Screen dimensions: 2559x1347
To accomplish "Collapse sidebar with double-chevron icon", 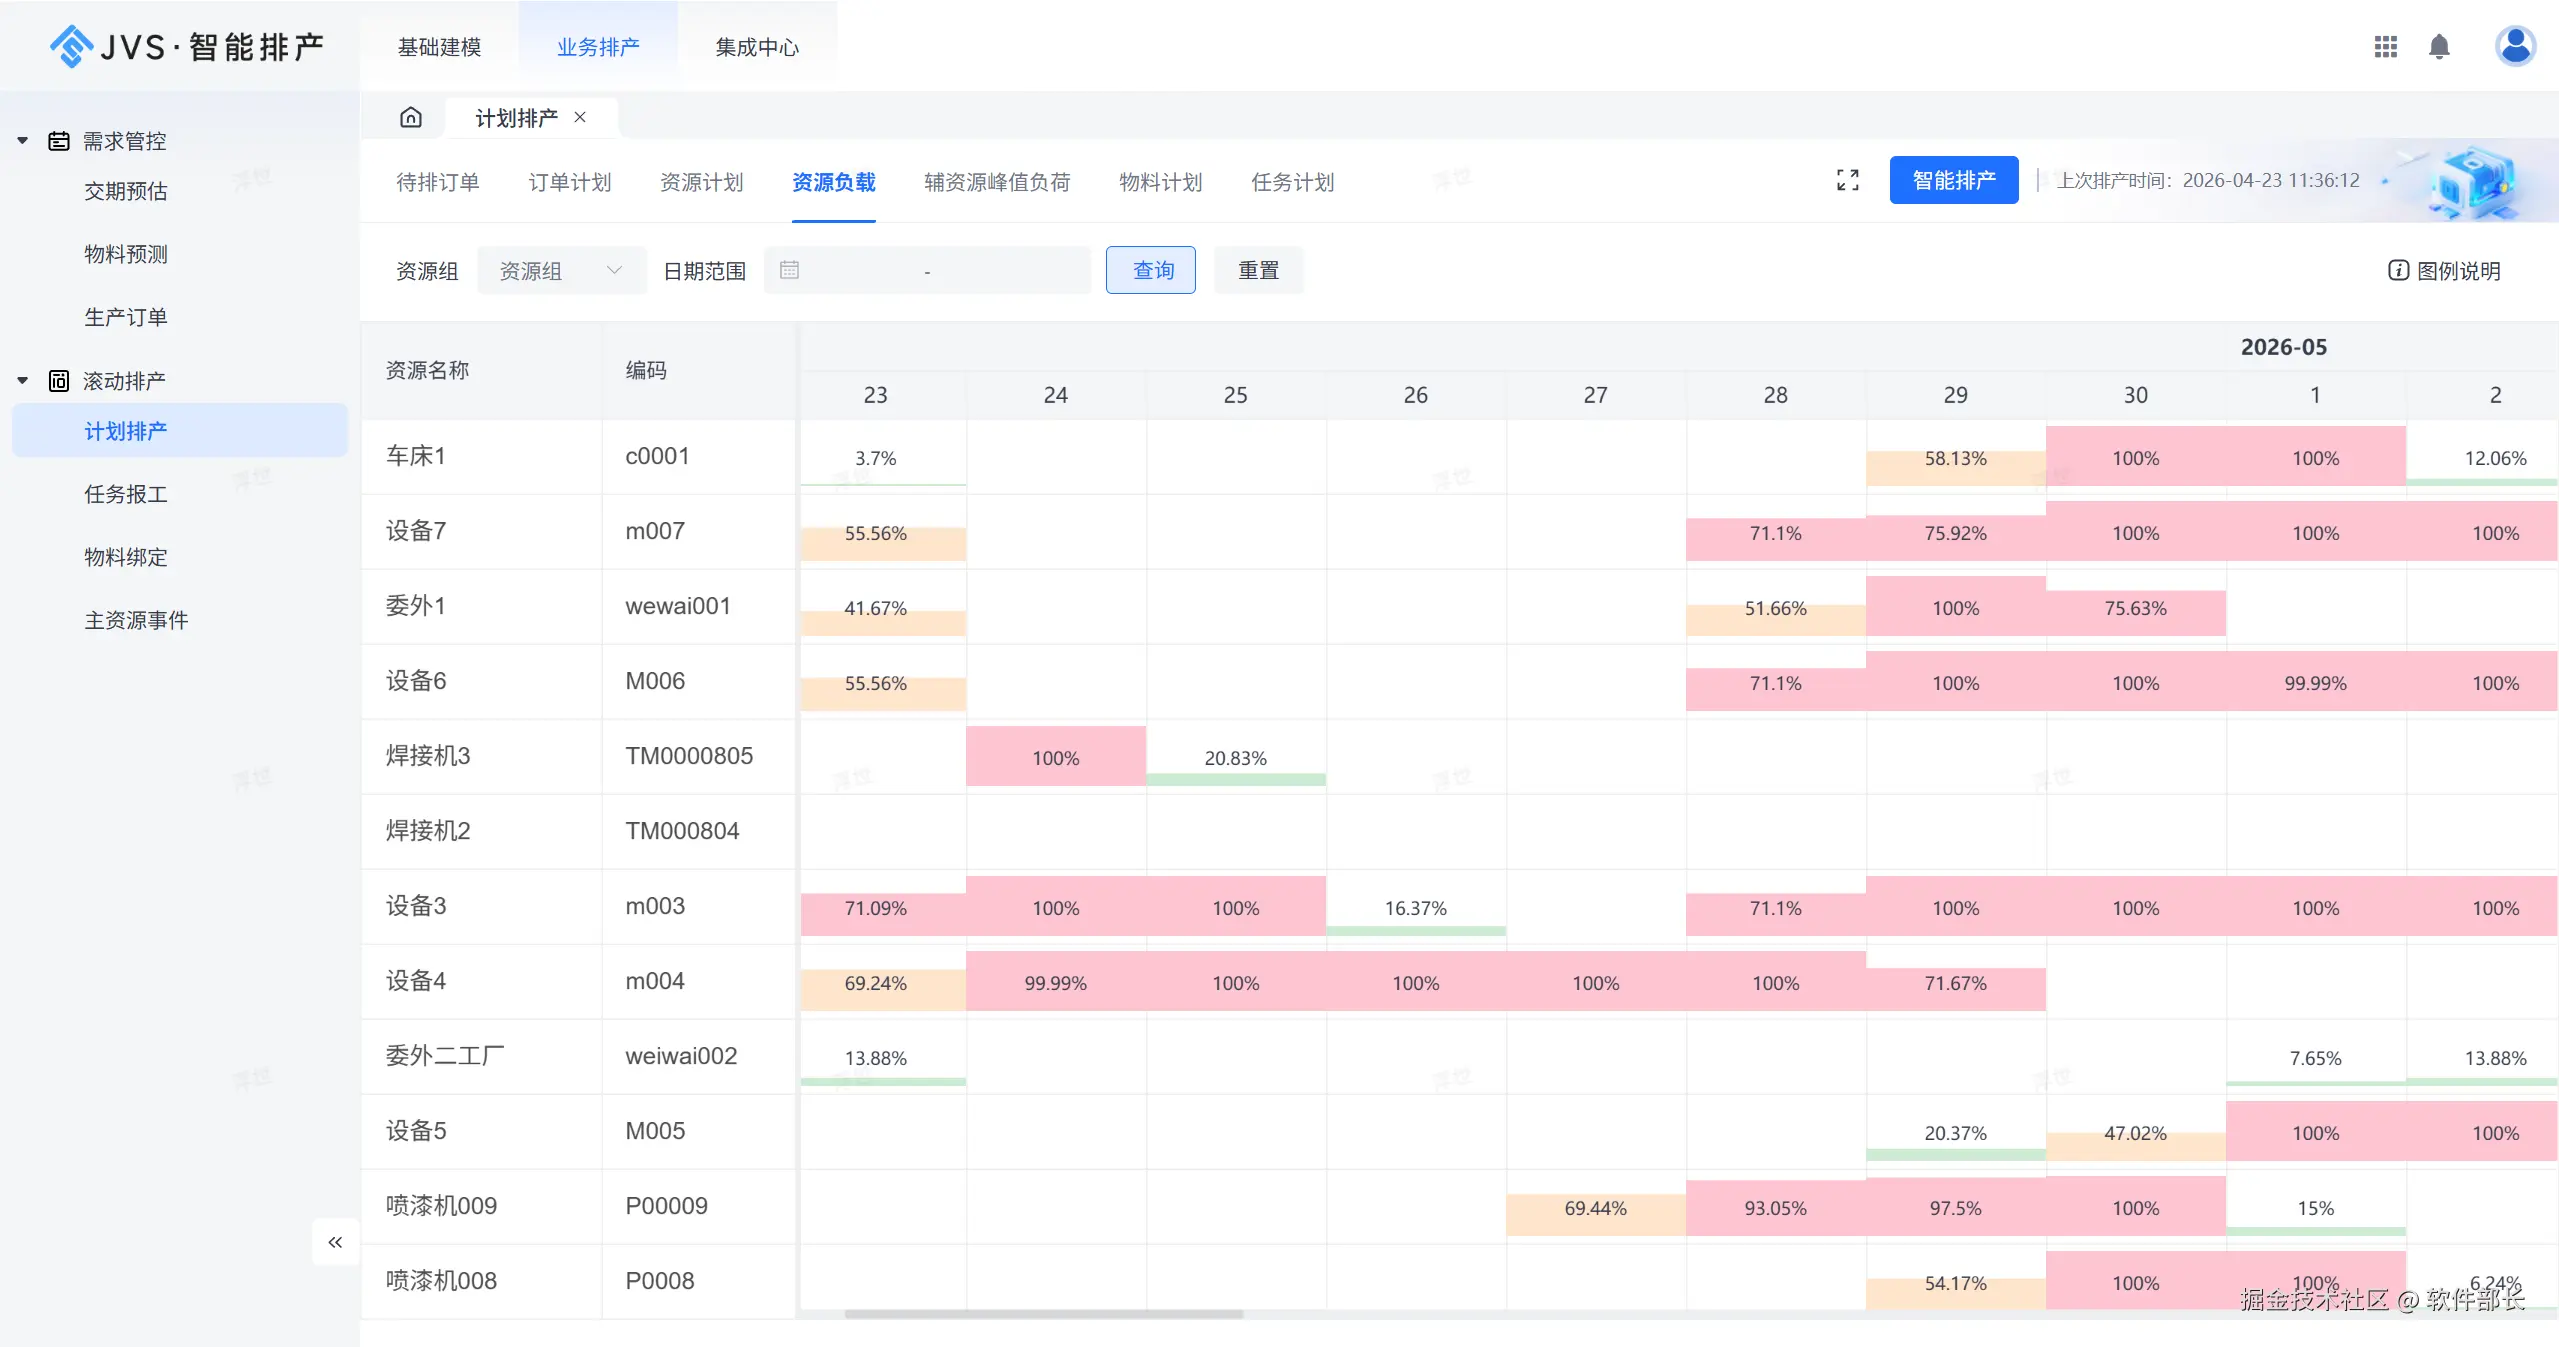I will coord(335,1242).
